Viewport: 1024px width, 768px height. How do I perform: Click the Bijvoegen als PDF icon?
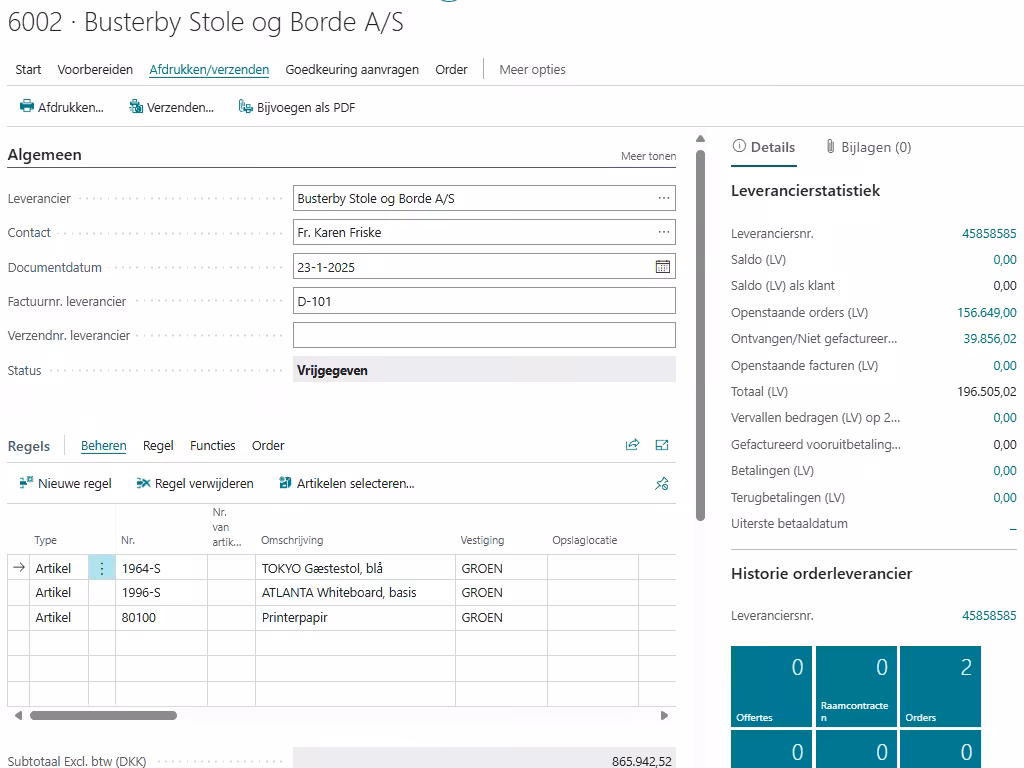pos(246,107)
